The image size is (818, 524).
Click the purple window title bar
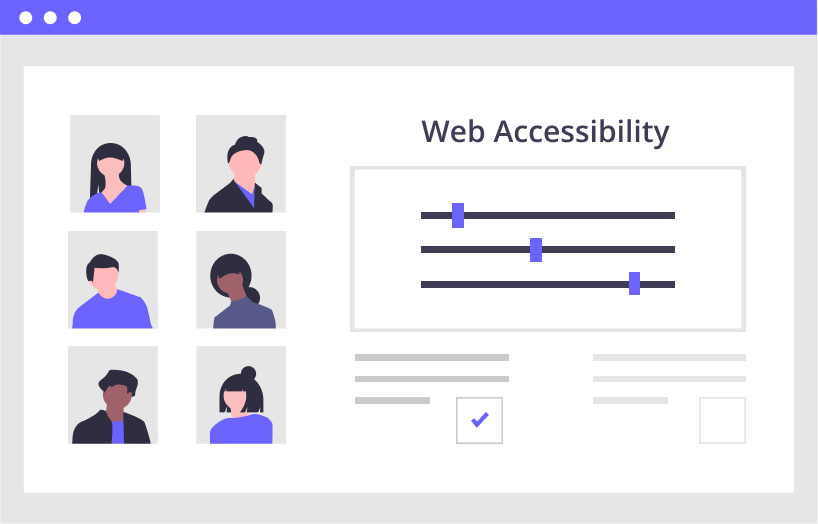click(x=409, y=17)
